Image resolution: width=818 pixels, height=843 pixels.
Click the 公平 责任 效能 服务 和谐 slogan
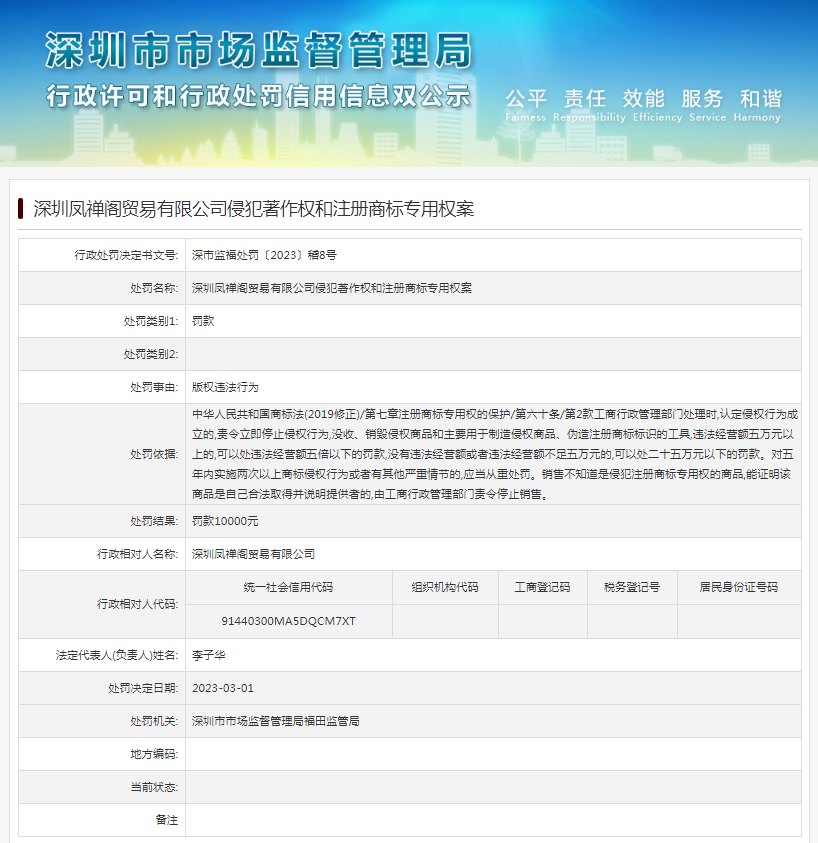click(643, 99)
